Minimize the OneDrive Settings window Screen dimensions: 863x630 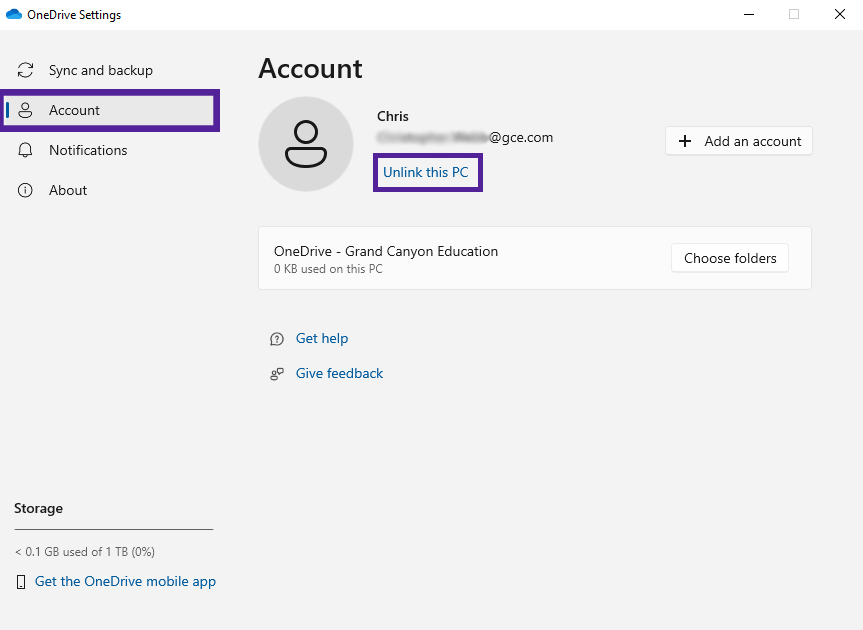(749, 14)
